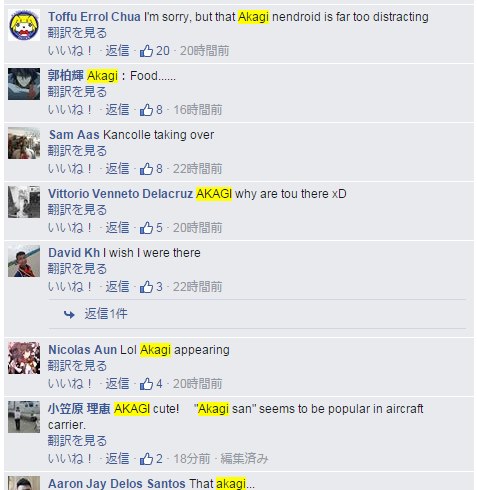Like Nicolas Aun's comment via いいね！
The height and width of the screenshot is (490, 477).
[70, 384]
